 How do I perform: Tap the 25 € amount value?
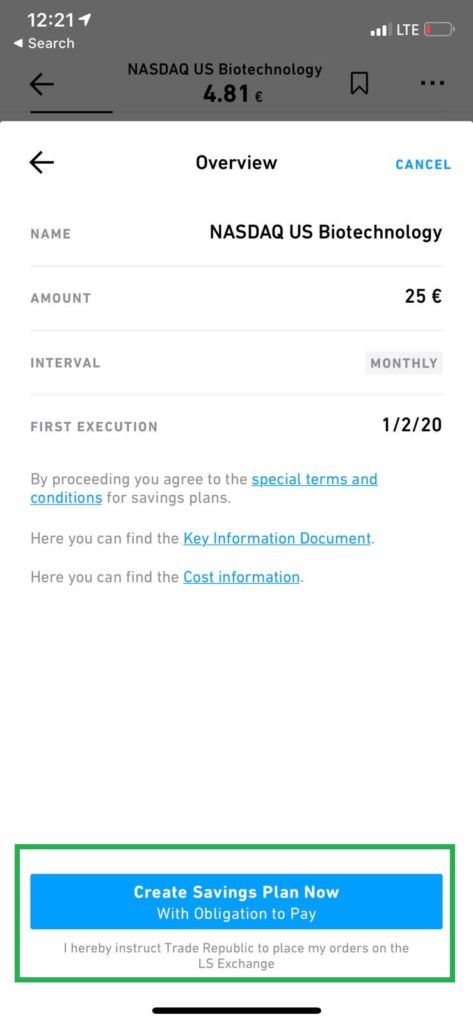coord(423,296)
